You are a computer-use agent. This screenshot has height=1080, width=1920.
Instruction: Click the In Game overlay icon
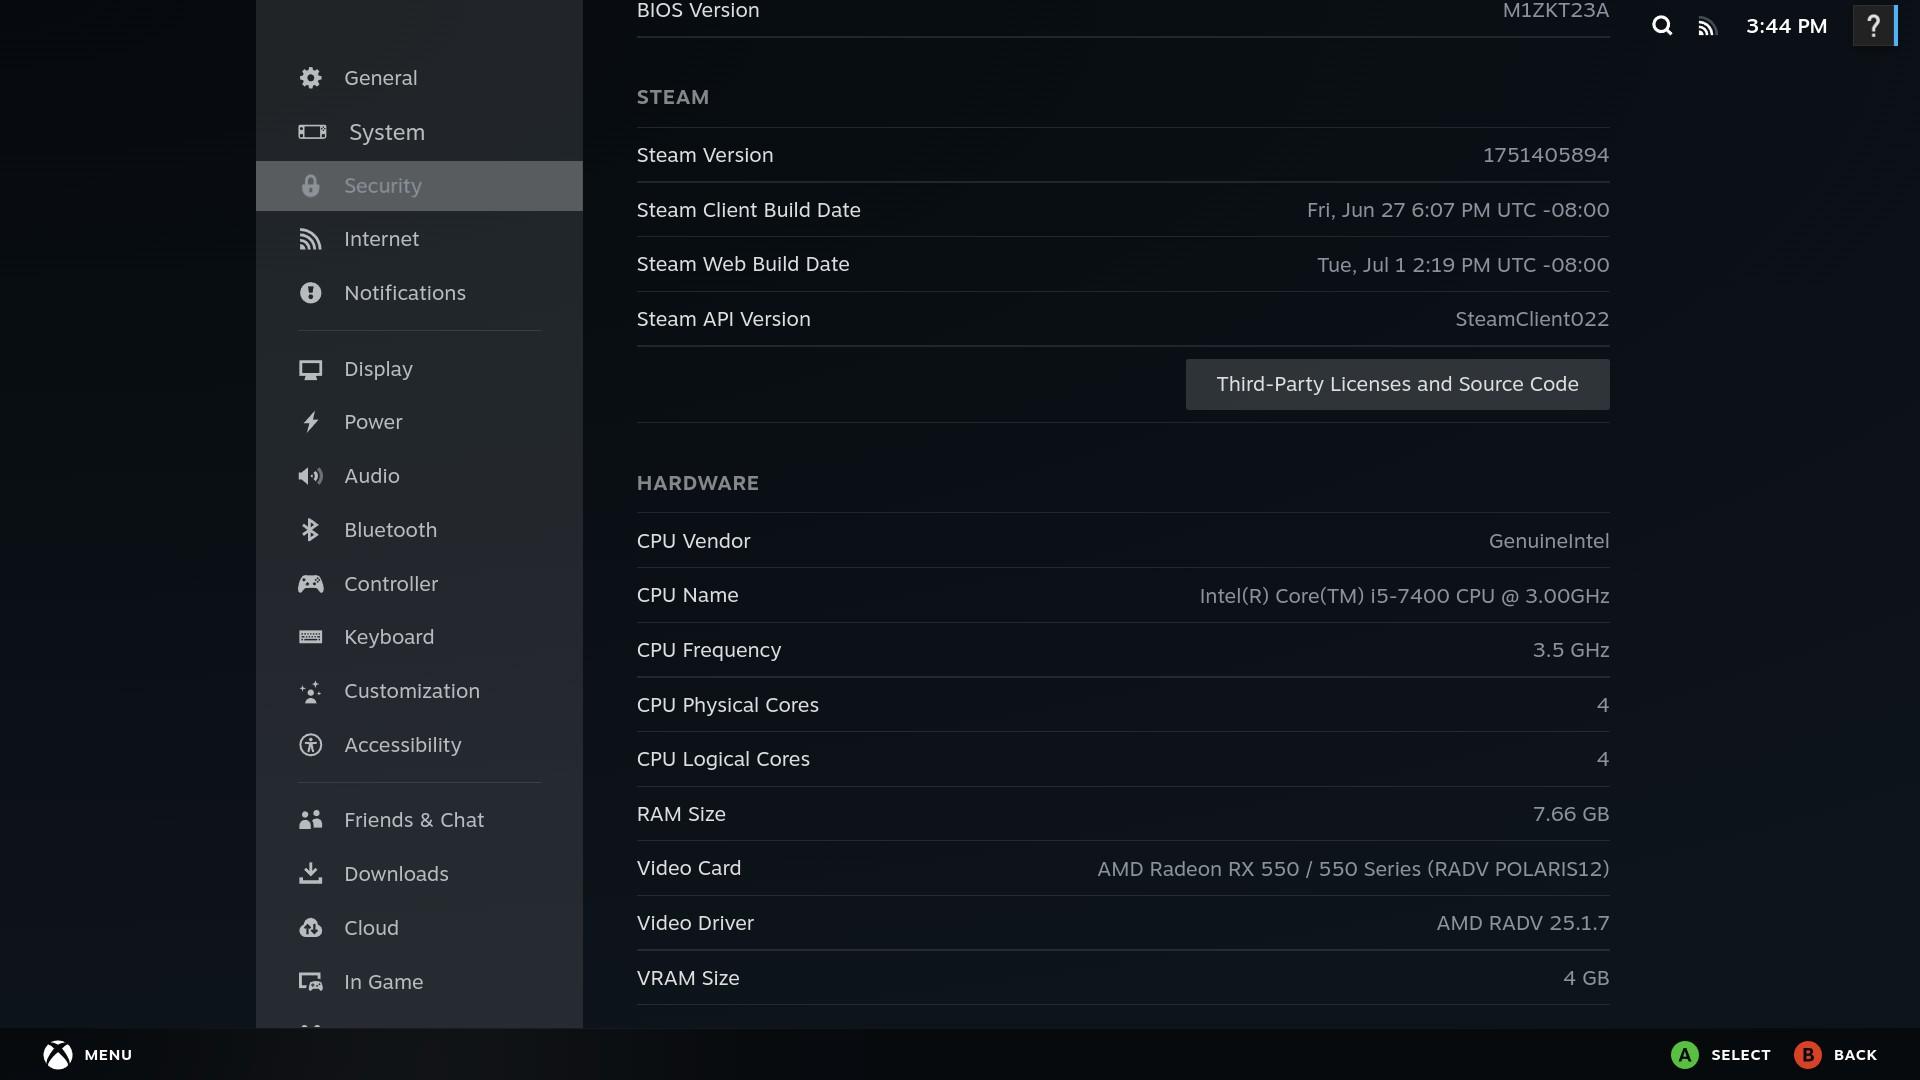[x=311, y=982]
